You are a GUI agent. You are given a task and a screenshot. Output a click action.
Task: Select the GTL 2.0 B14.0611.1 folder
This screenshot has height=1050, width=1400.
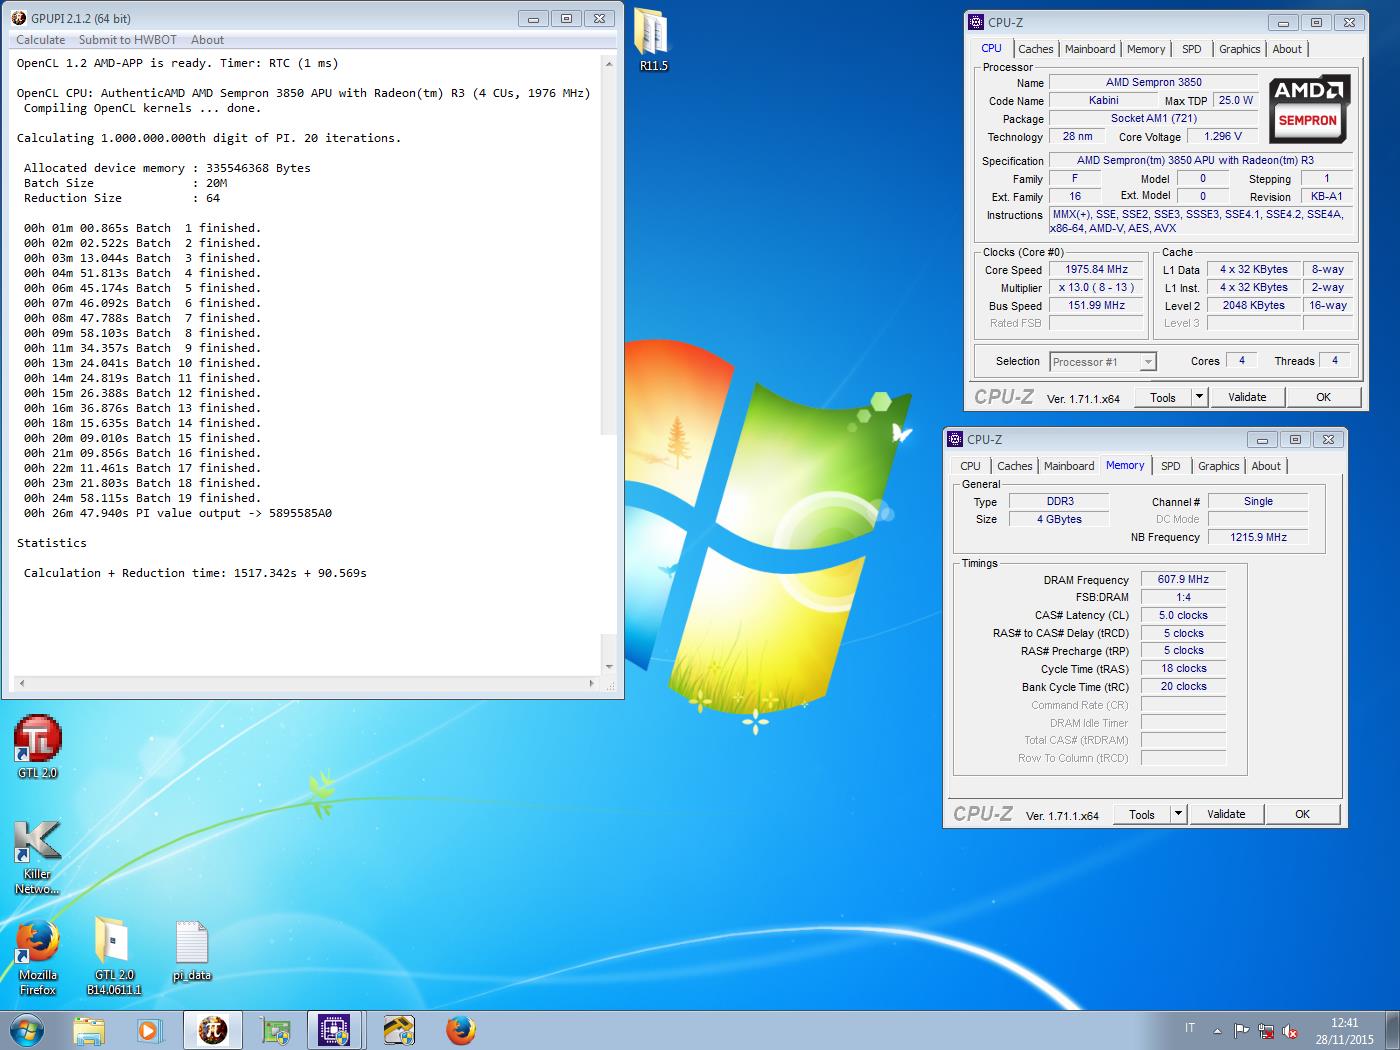[113, 957]
